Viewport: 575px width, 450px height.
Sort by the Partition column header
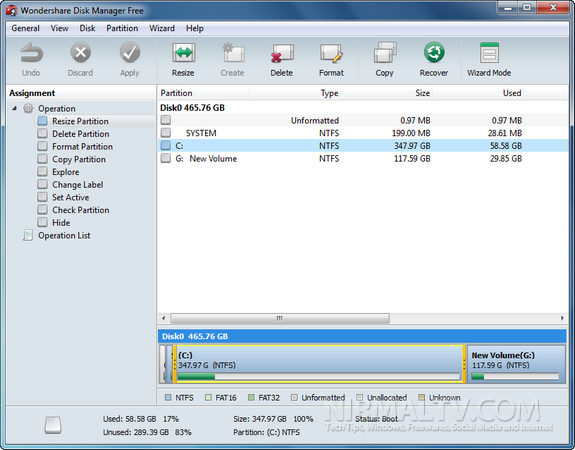[204, 93]
